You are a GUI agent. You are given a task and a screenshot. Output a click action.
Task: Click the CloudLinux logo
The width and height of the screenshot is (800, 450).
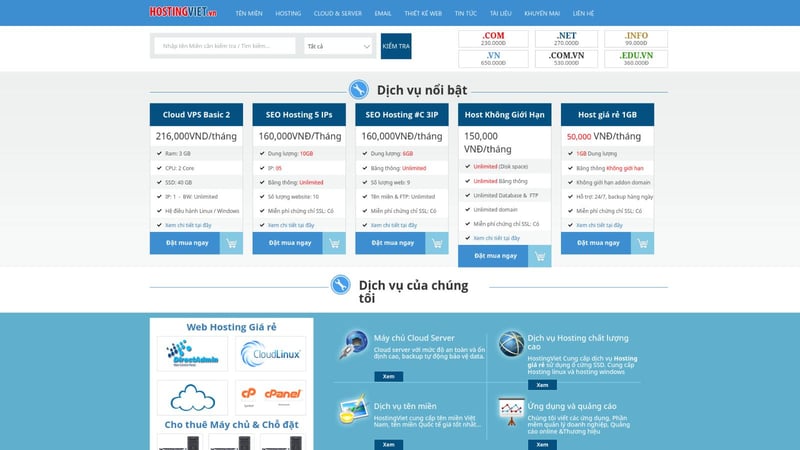tap(271, 354)
